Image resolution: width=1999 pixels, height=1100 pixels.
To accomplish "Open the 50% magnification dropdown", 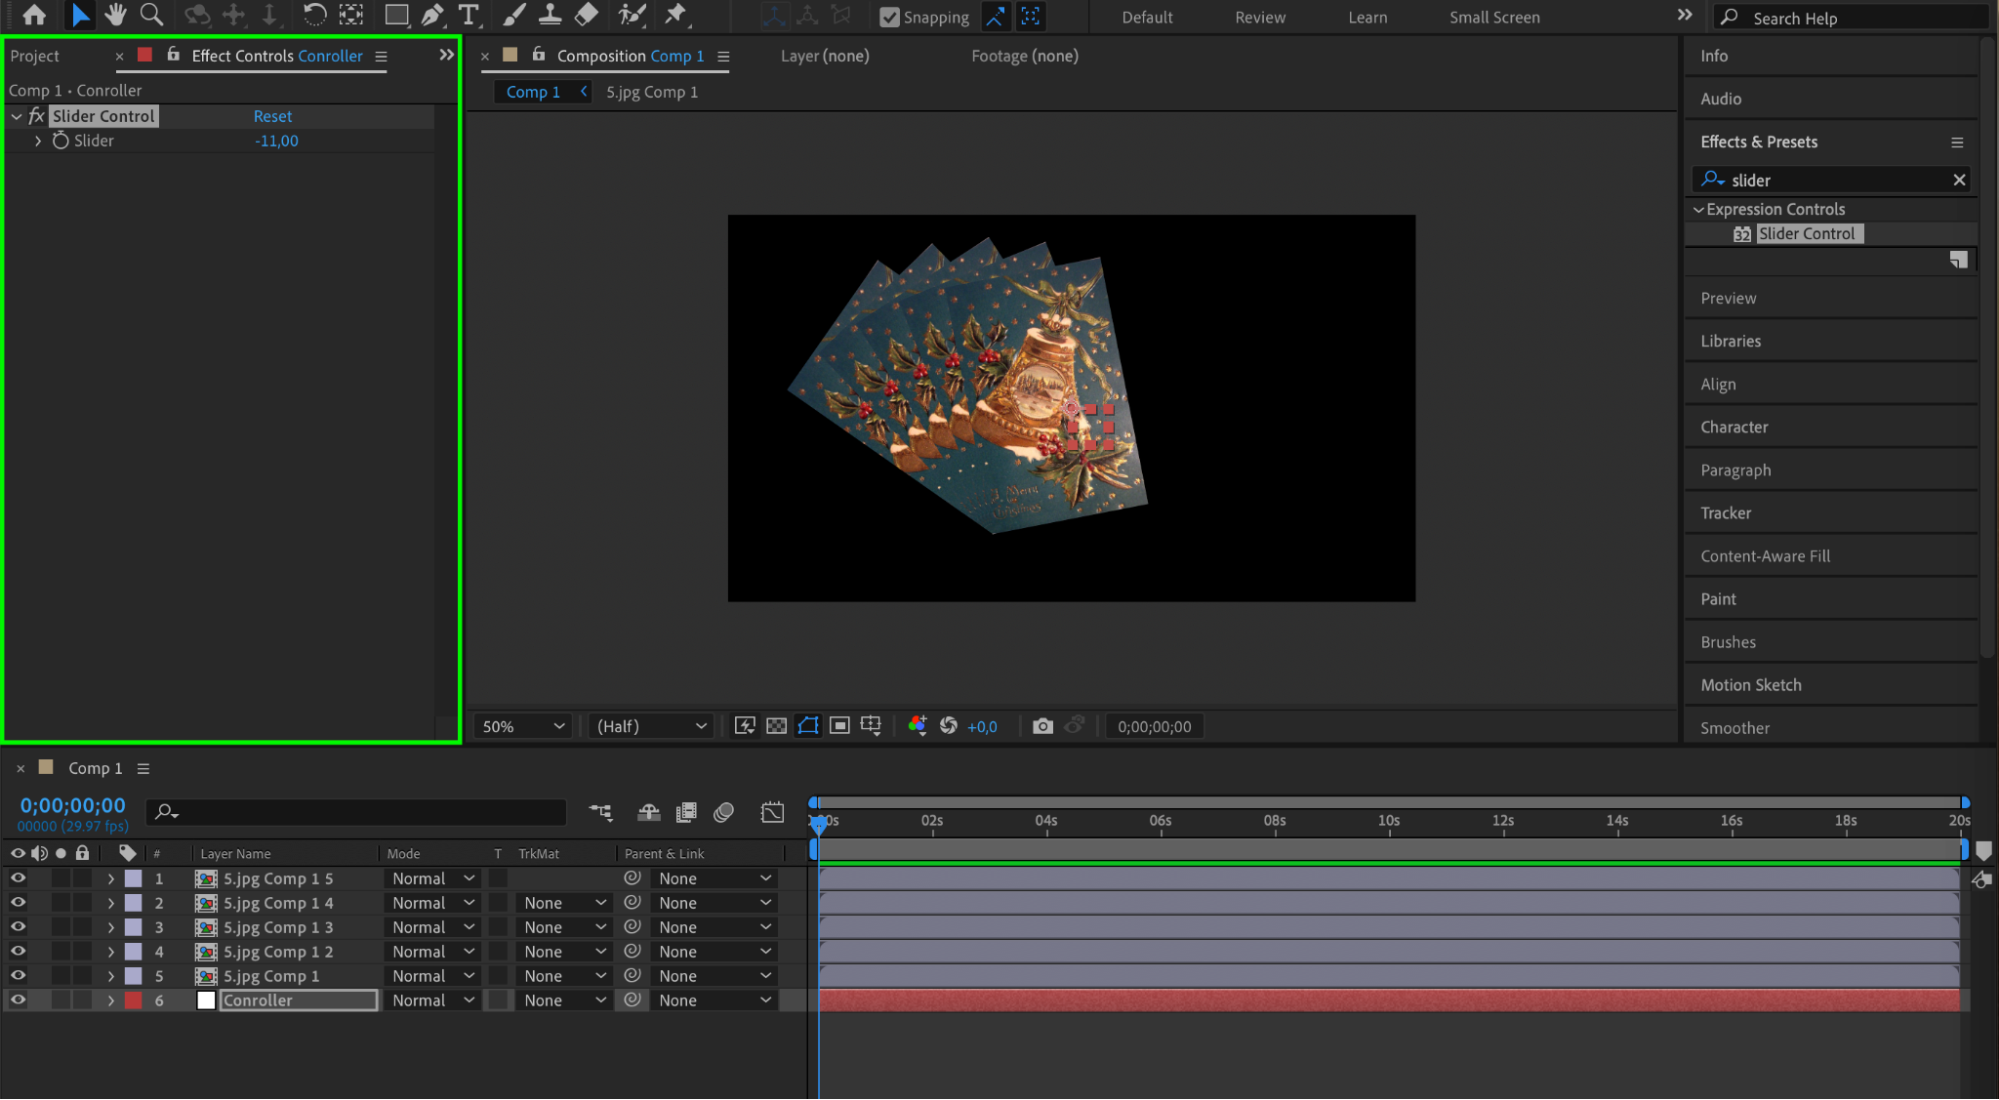I will (523, 726).
